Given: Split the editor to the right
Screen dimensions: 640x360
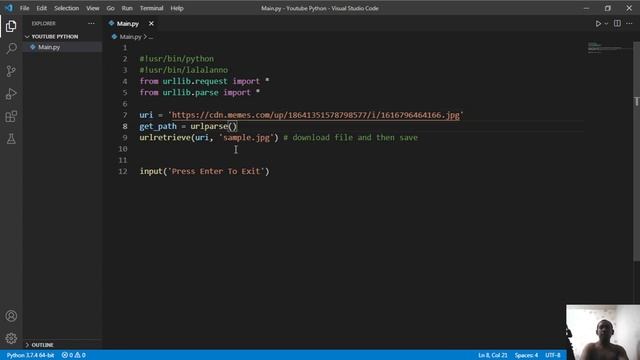Looking at the screenshot, I should 617,24.
